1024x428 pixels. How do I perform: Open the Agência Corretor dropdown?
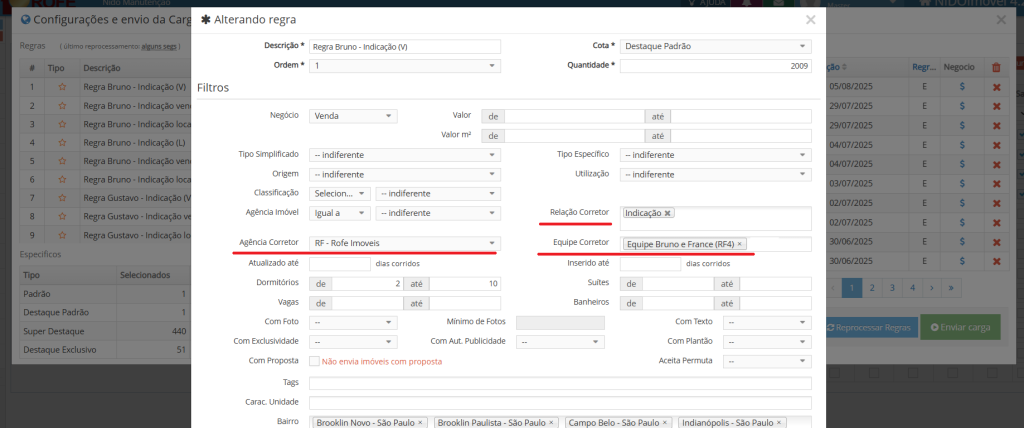click(404, 244)
